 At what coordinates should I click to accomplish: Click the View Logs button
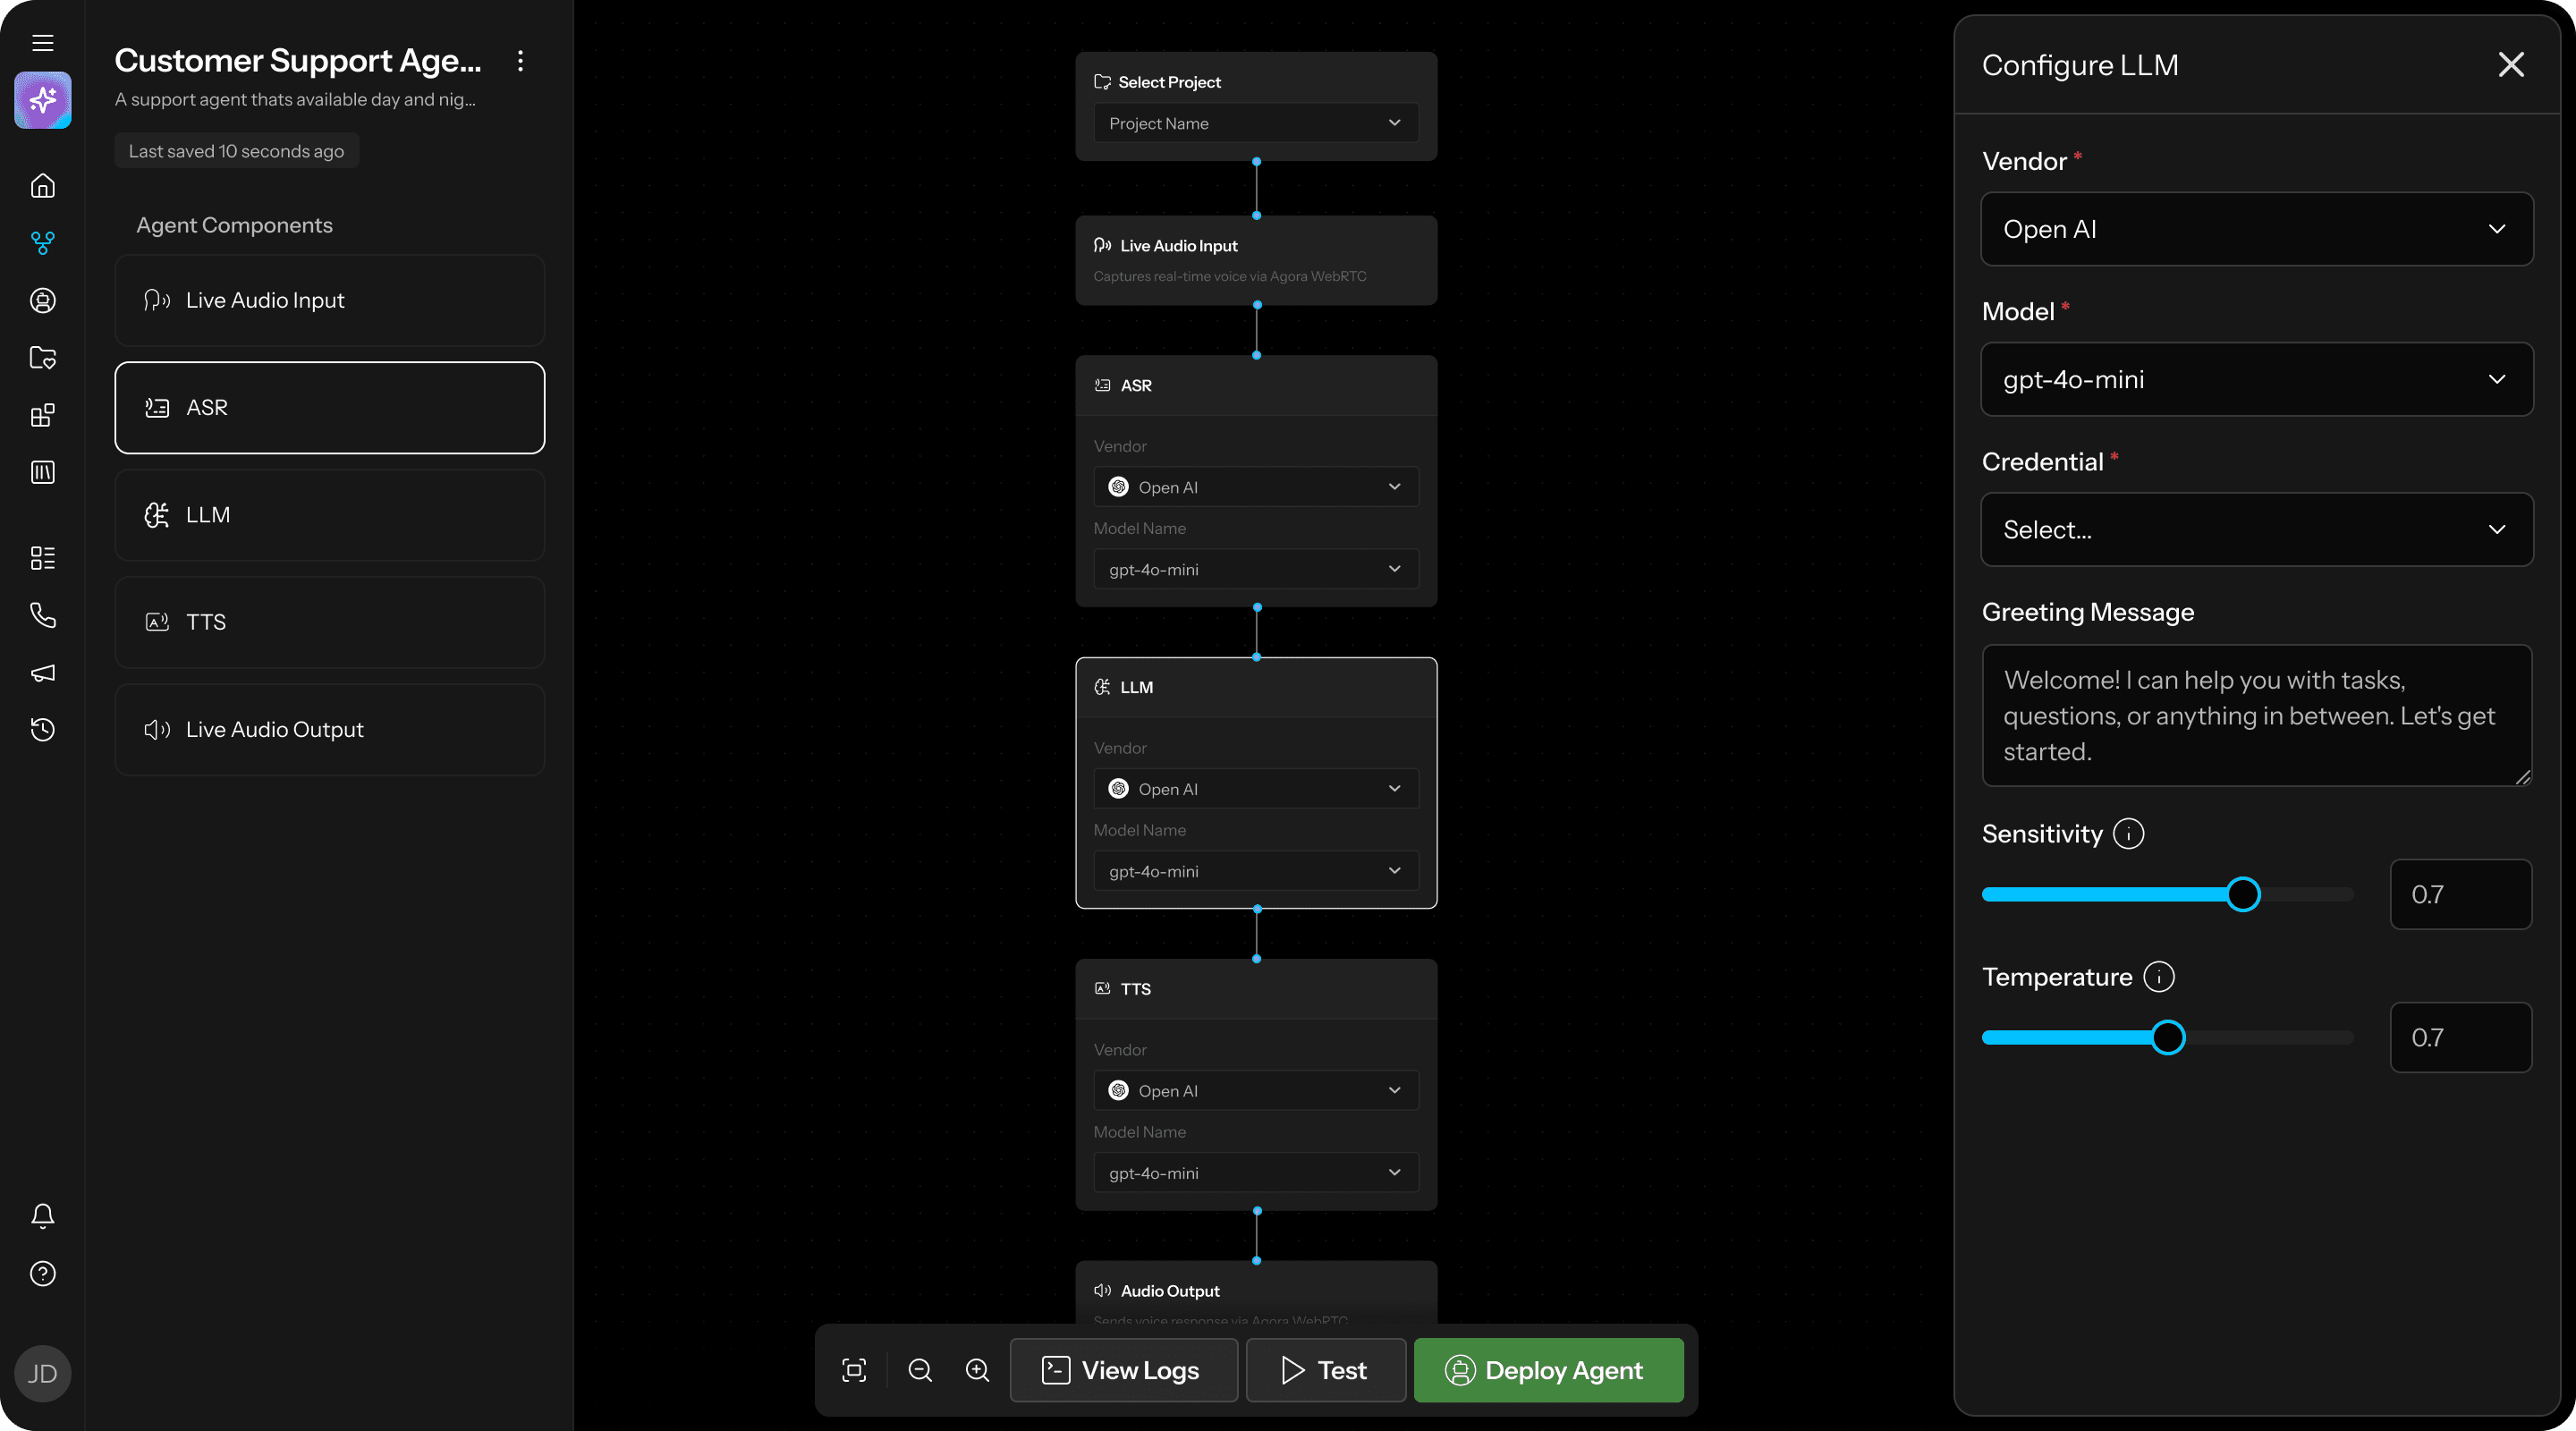coord(1123,1370)
